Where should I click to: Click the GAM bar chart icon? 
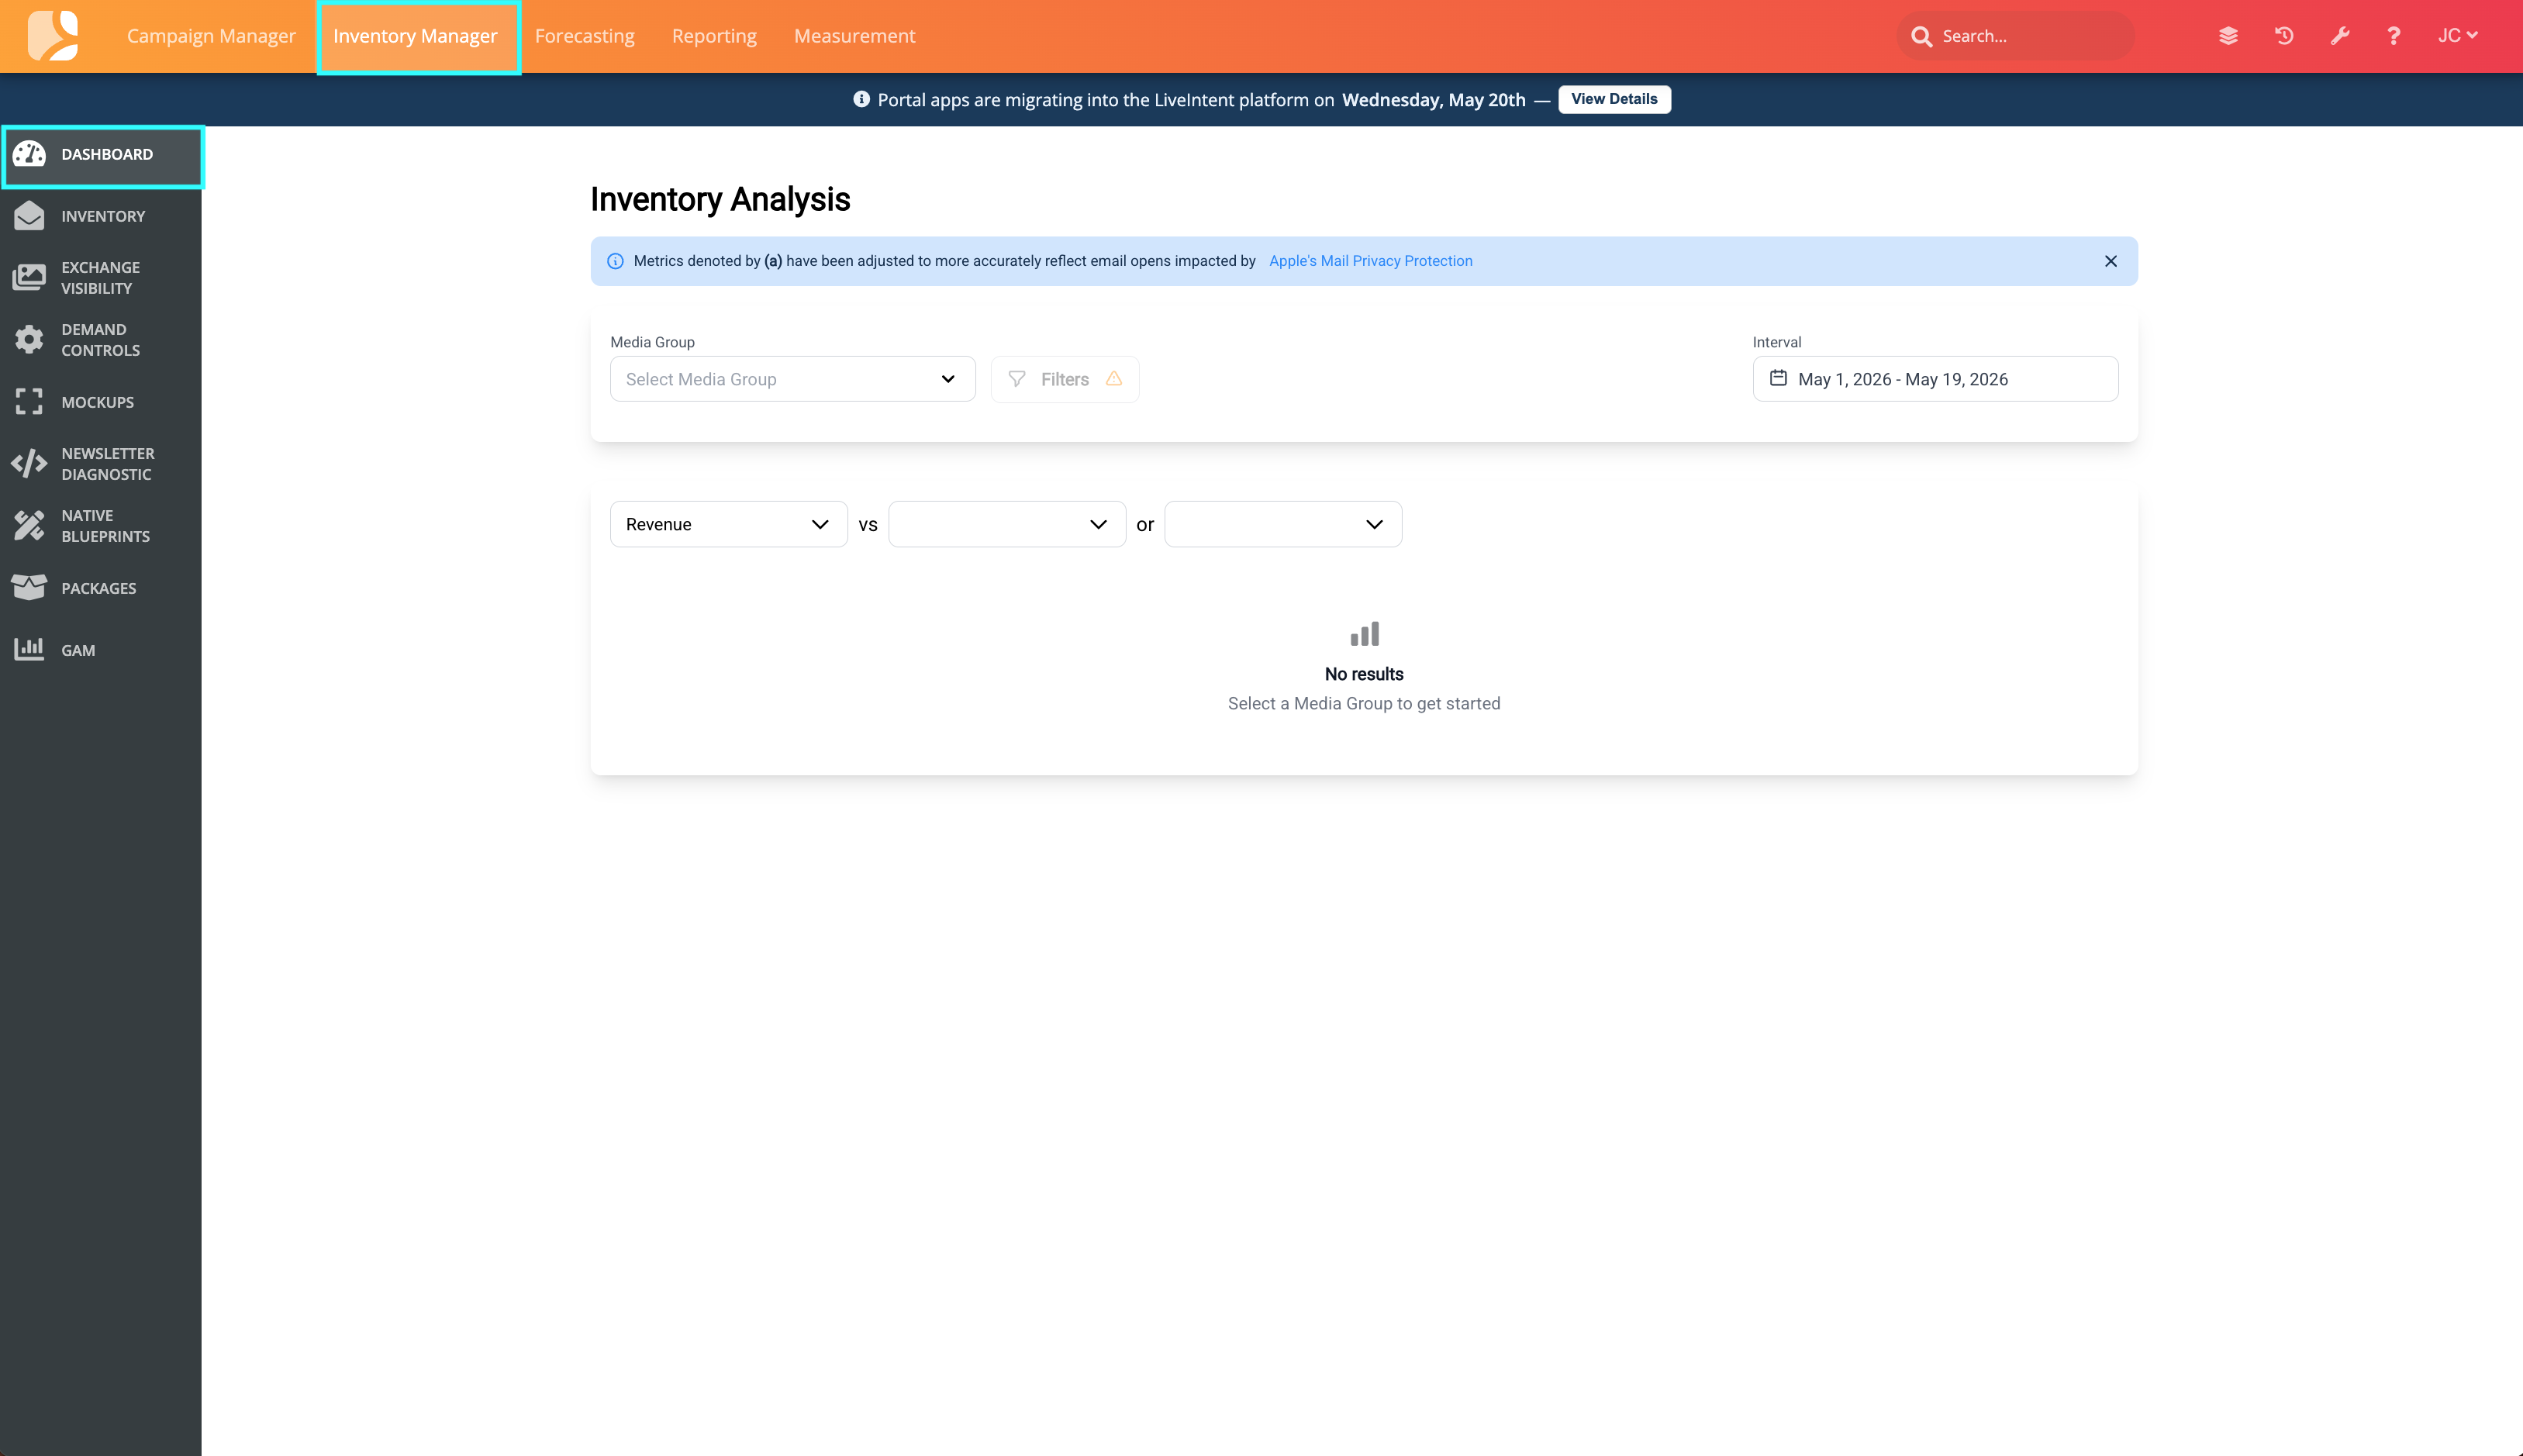(x=29, y=649)
